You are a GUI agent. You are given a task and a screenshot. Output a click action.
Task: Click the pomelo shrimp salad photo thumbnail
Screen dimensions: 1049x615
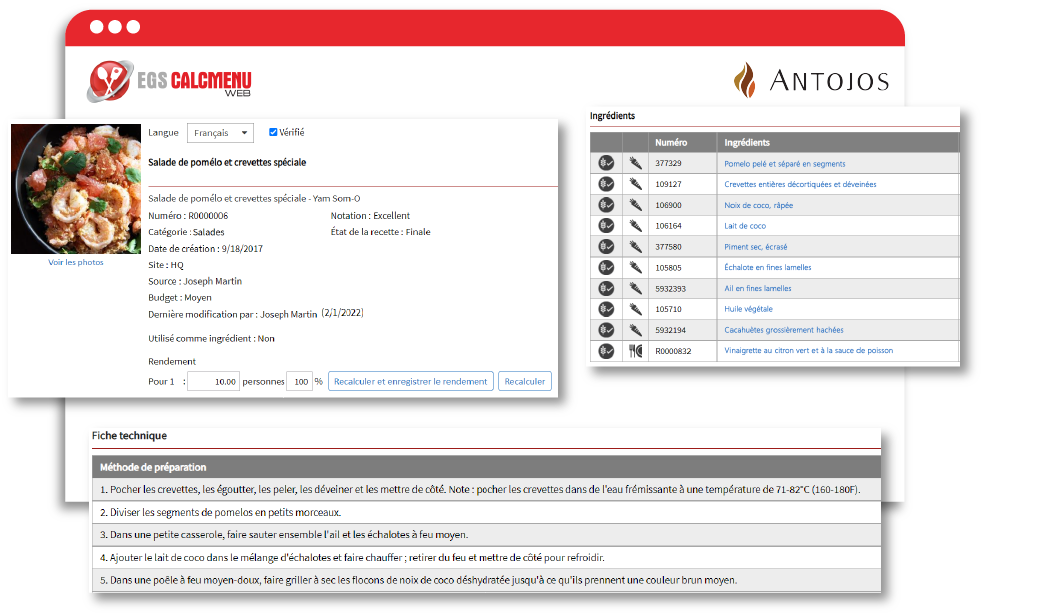[76, 189]
